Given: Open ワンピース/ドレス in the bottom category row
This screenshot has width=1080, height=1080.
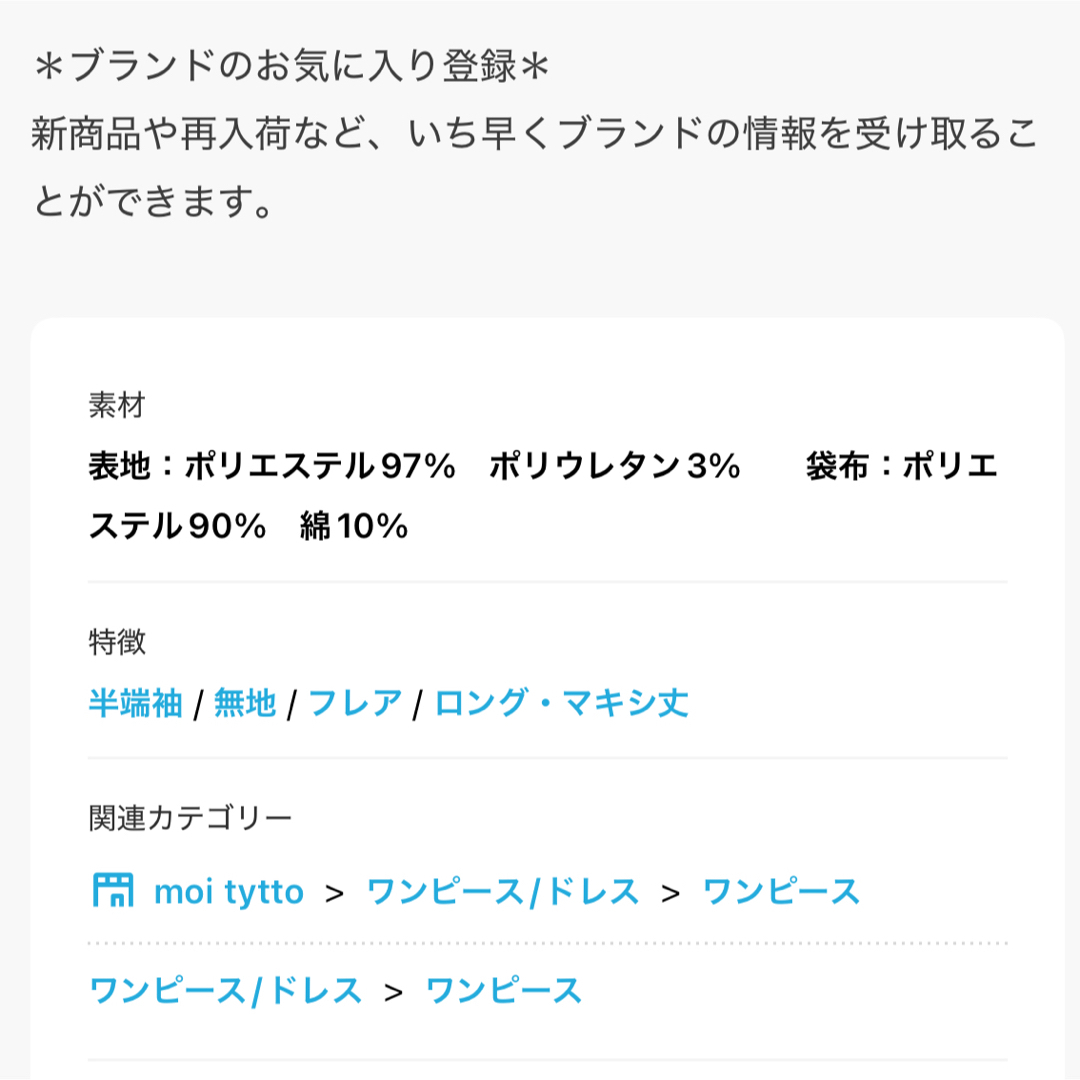Looking at the screenshot, I should click(226, 991).
